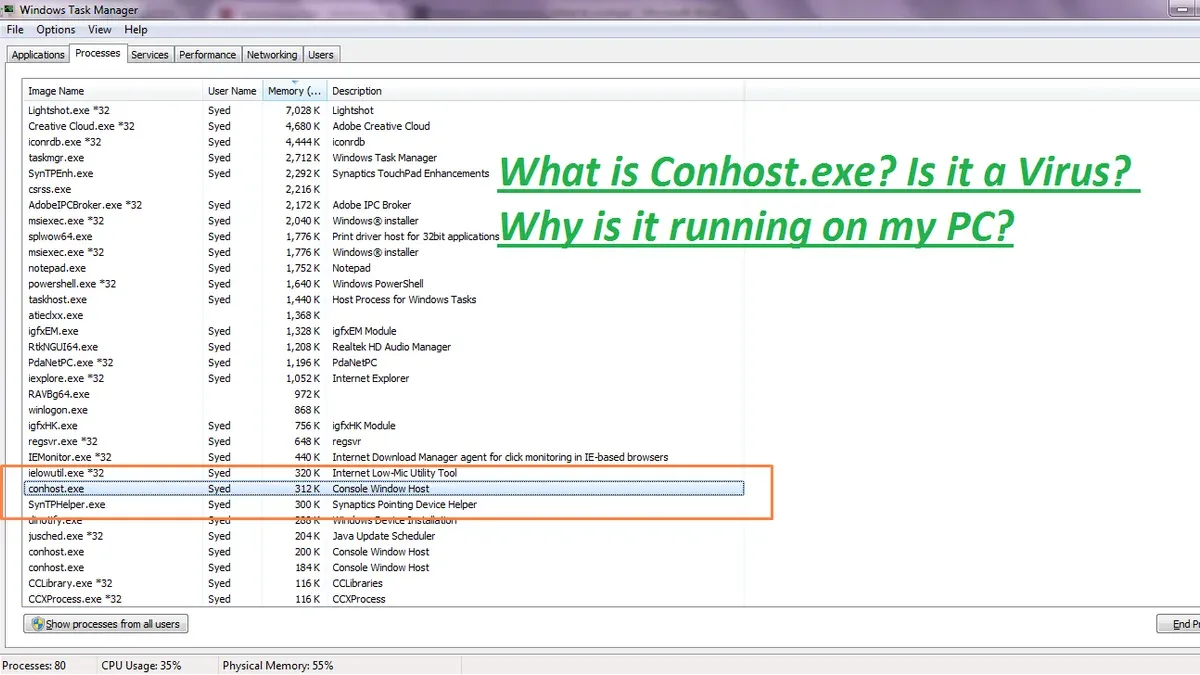Select the iexplore.exe *32 process
Screen dimensions: 1200x675
tap(384, 378)
